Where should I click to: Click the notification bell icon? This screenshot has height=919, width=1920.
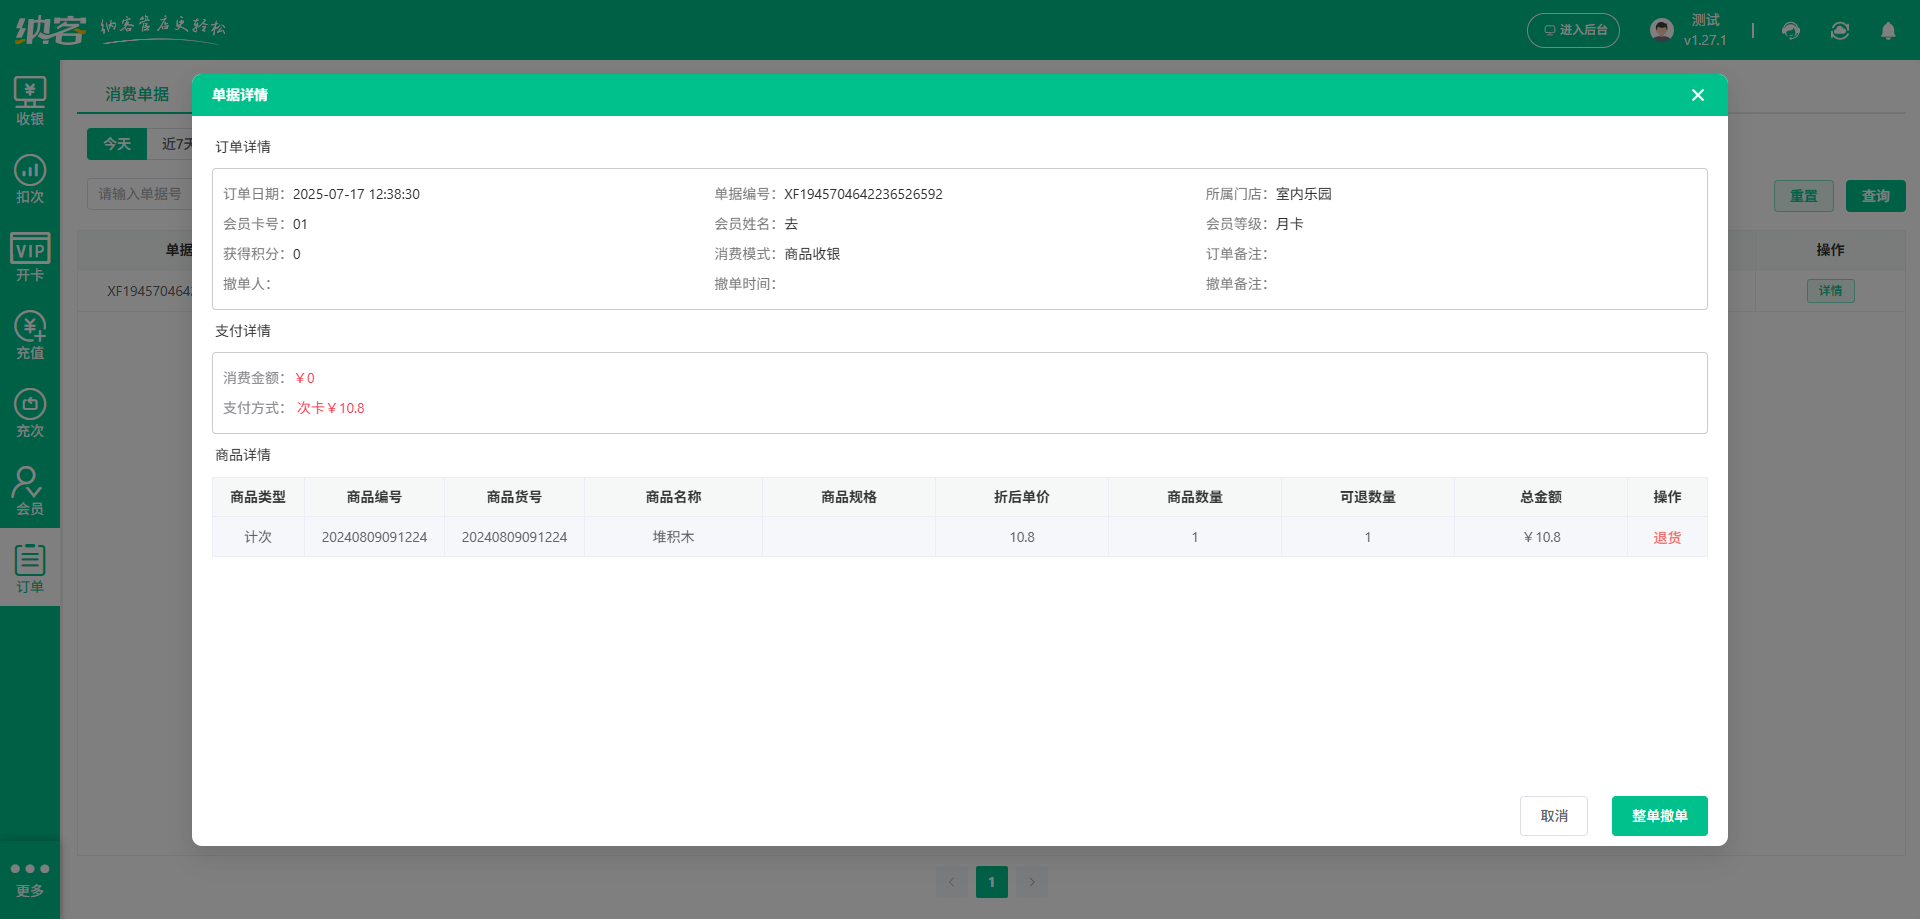coord(1888,31)
